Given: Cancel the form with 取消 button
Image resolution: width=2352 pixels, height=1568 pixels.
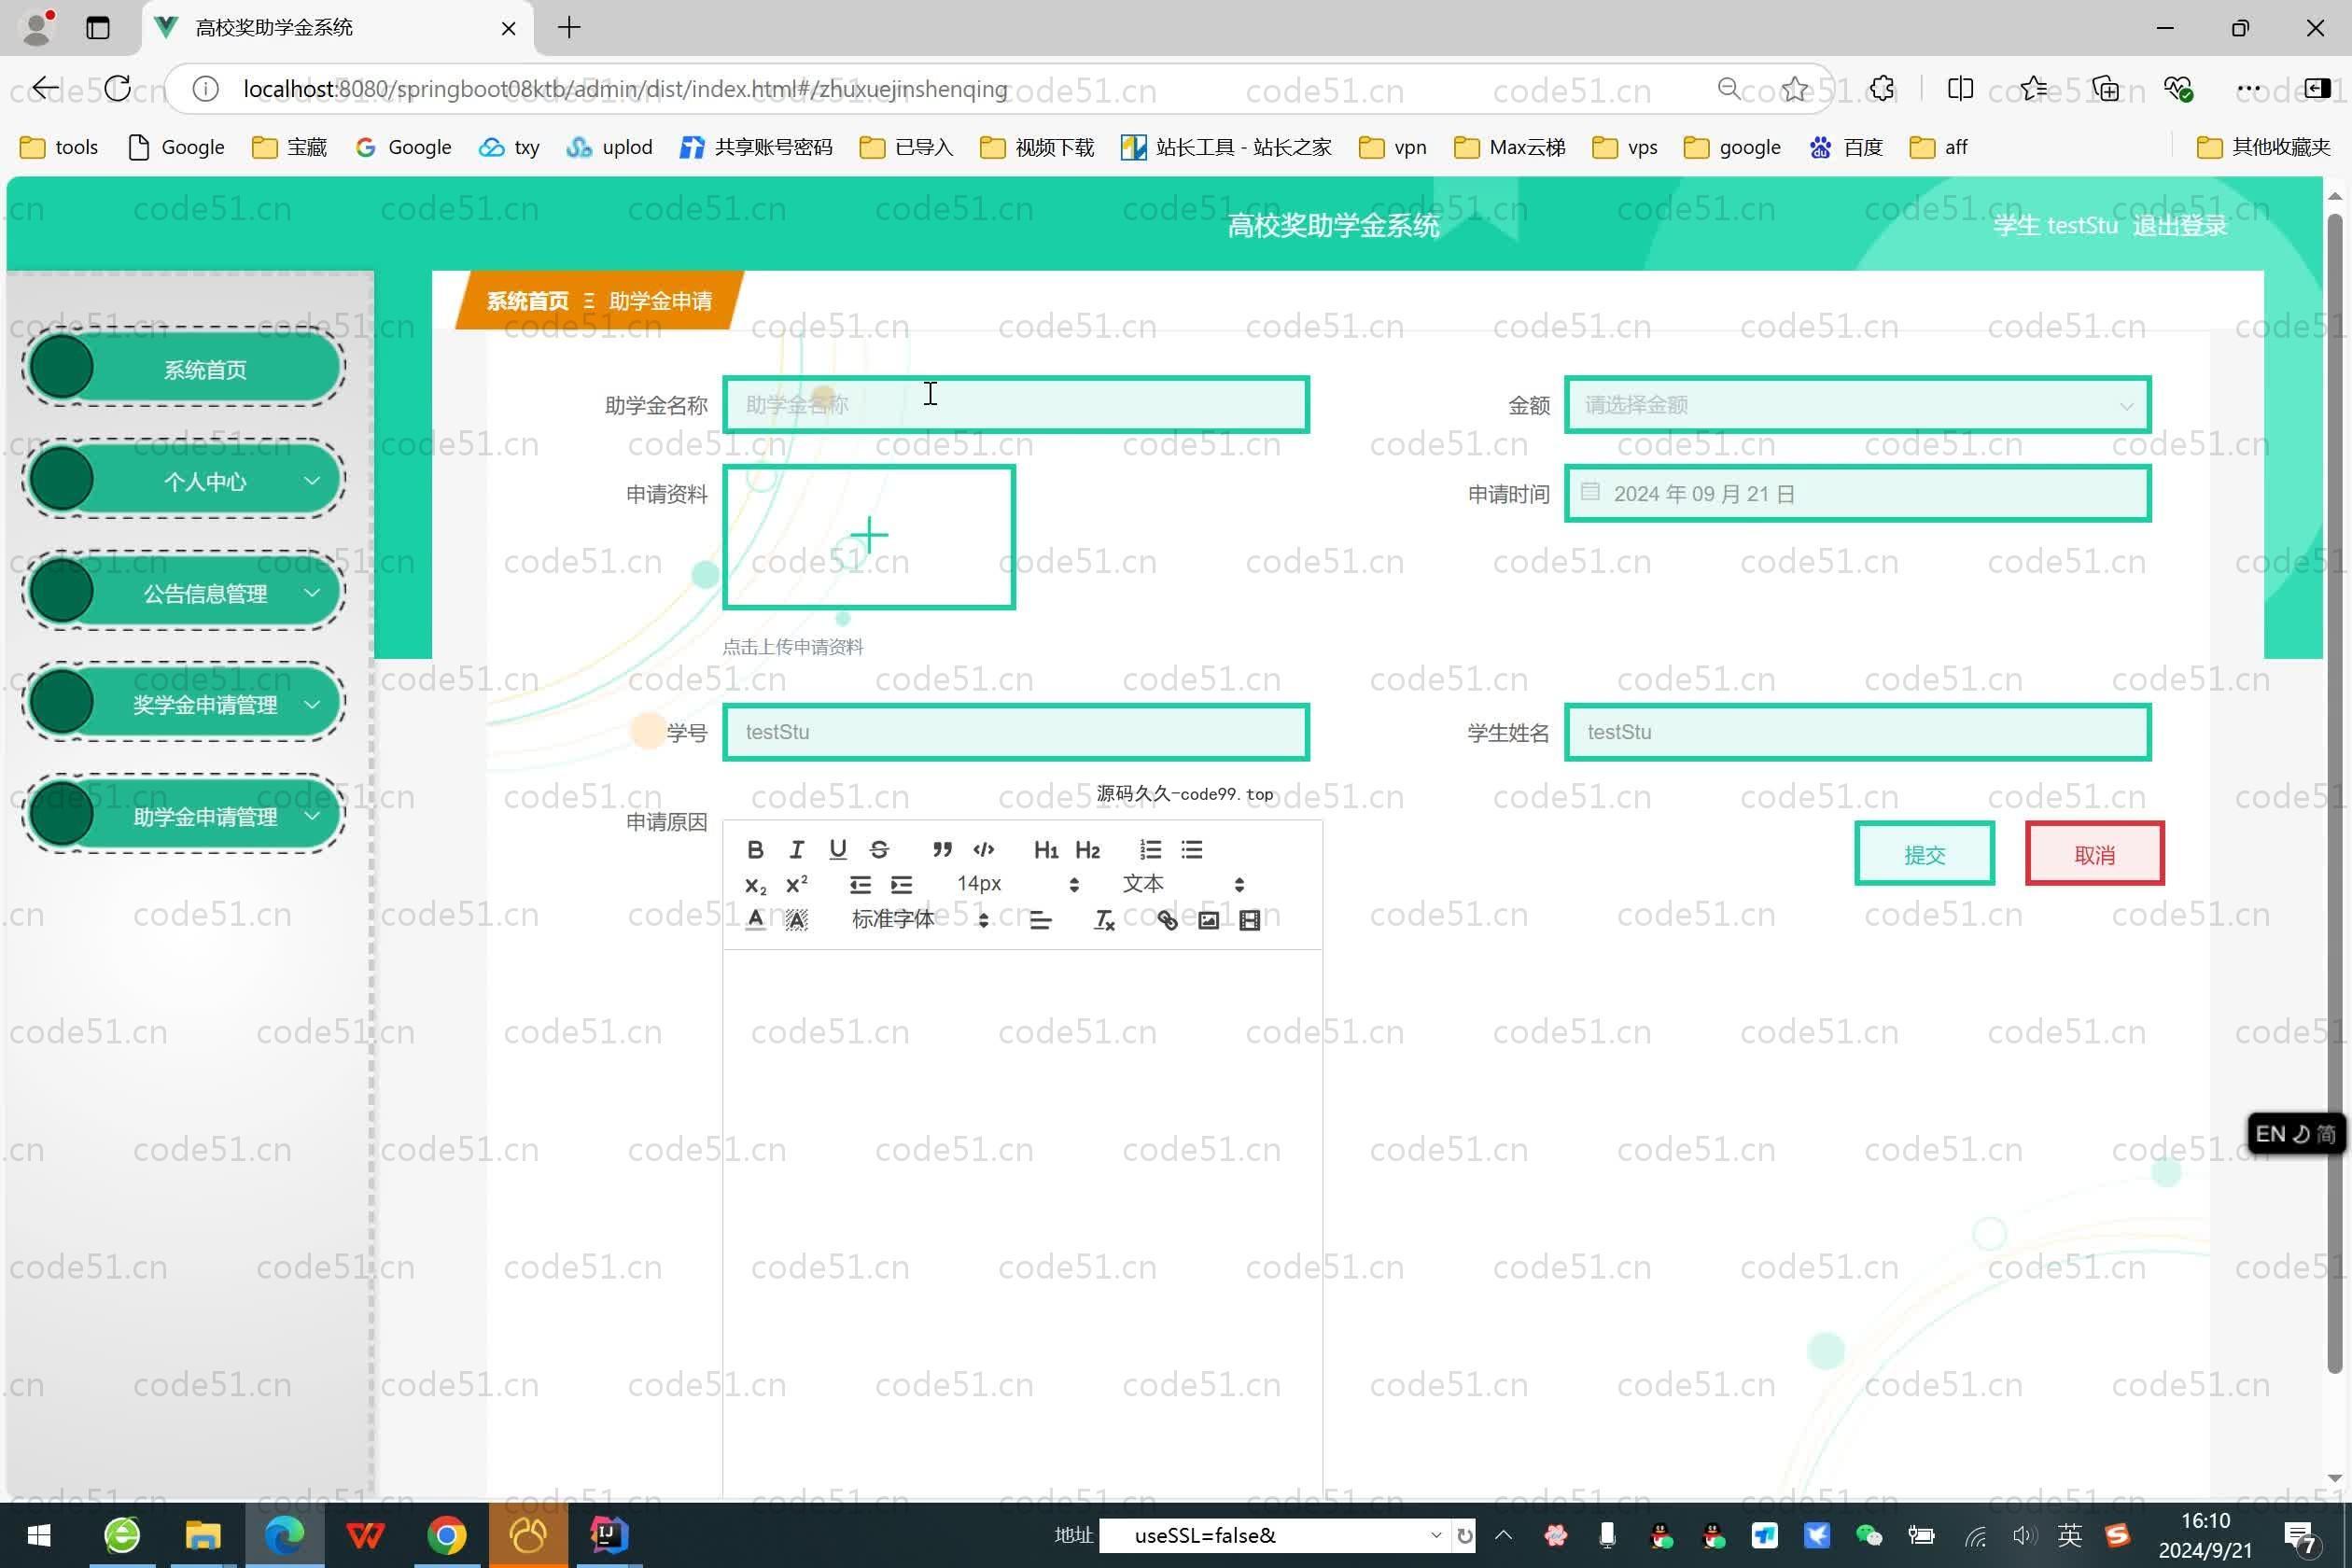Looking at the screenshot, I should tap(2094, 854).
